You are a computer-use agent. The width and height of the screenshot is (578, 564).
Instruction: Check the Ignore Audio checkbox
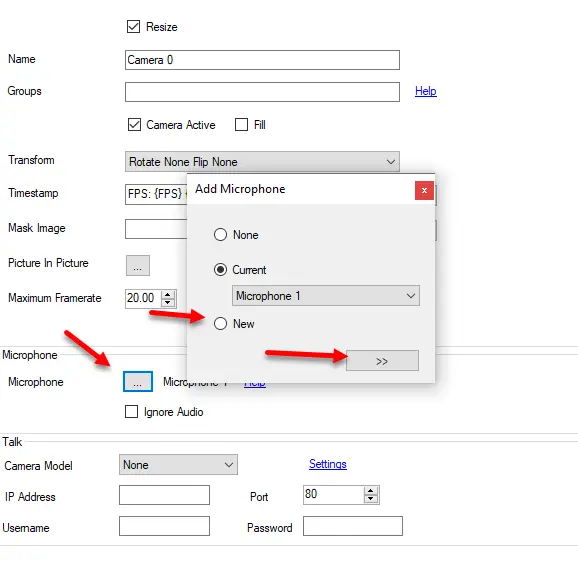[x=131, y=411]
